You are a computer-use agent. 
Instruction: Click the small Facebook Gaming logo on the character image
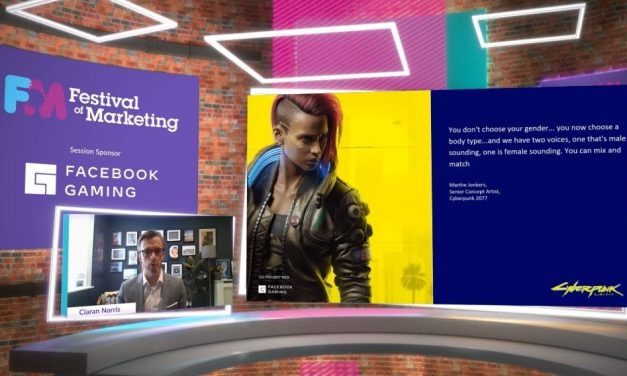[275, 289]
